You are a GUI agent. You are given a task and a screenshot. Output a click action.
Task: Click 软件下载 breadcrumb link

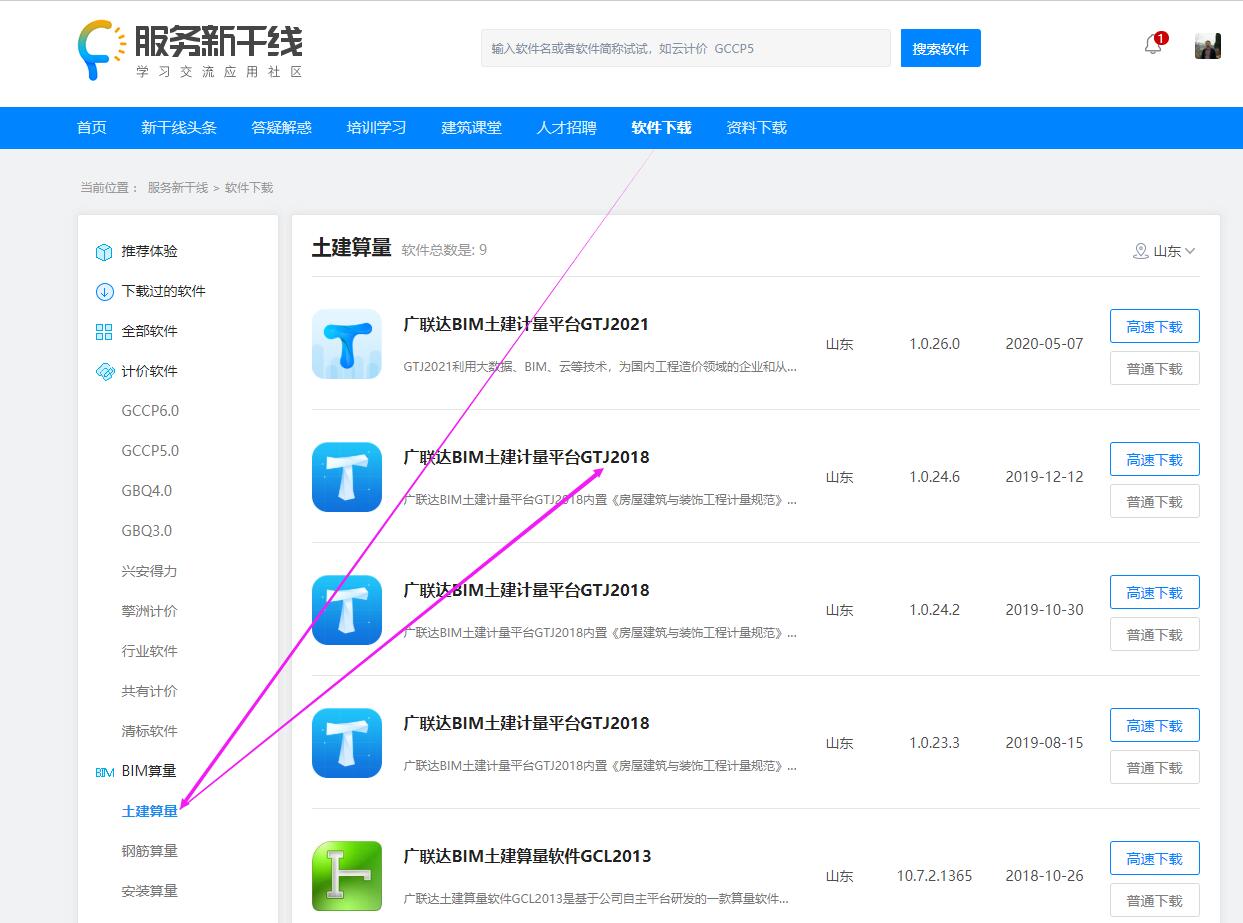[249, 188]
